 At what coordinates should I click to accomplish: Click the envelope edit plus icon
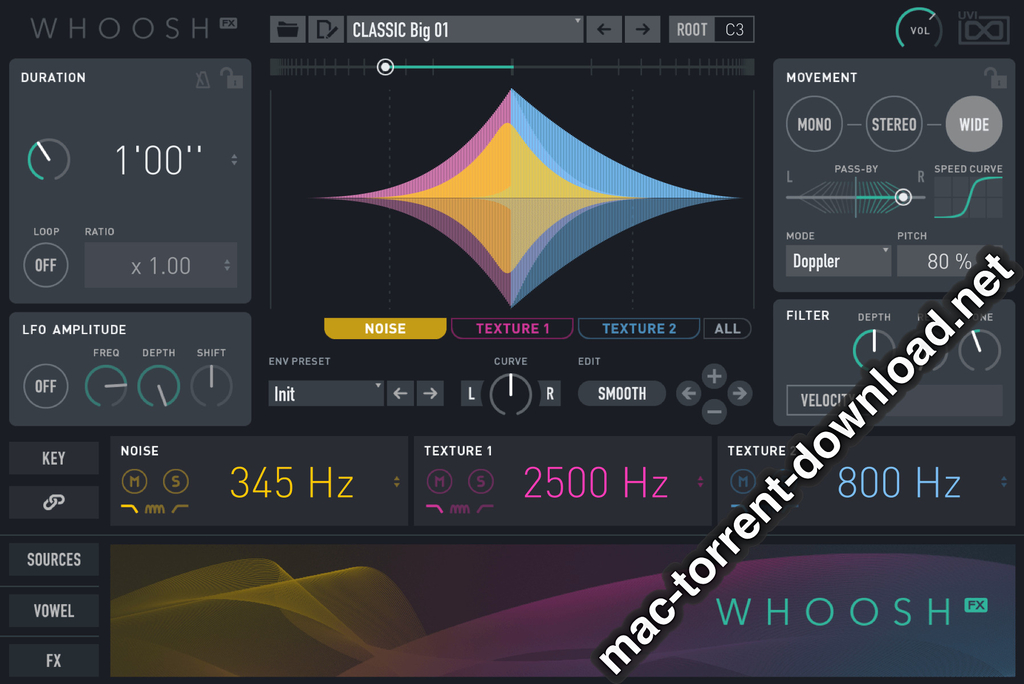coord(714,376)
